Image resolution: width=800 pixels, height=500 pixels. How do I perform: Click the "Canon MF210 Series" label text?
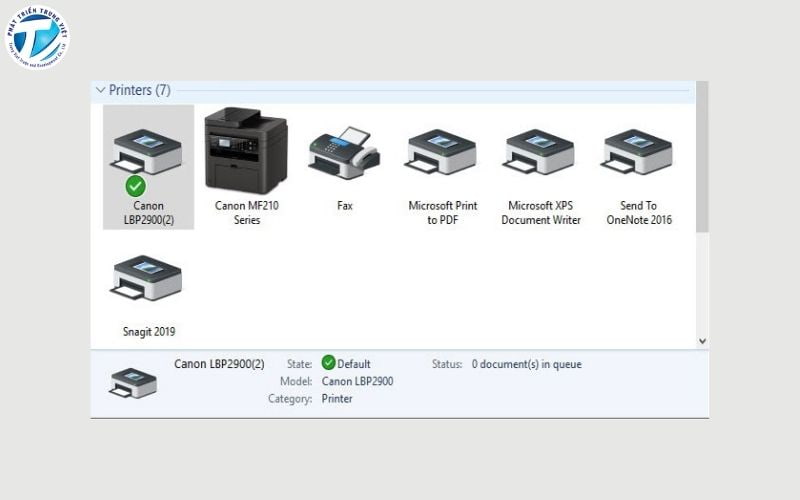click(246, 213)
